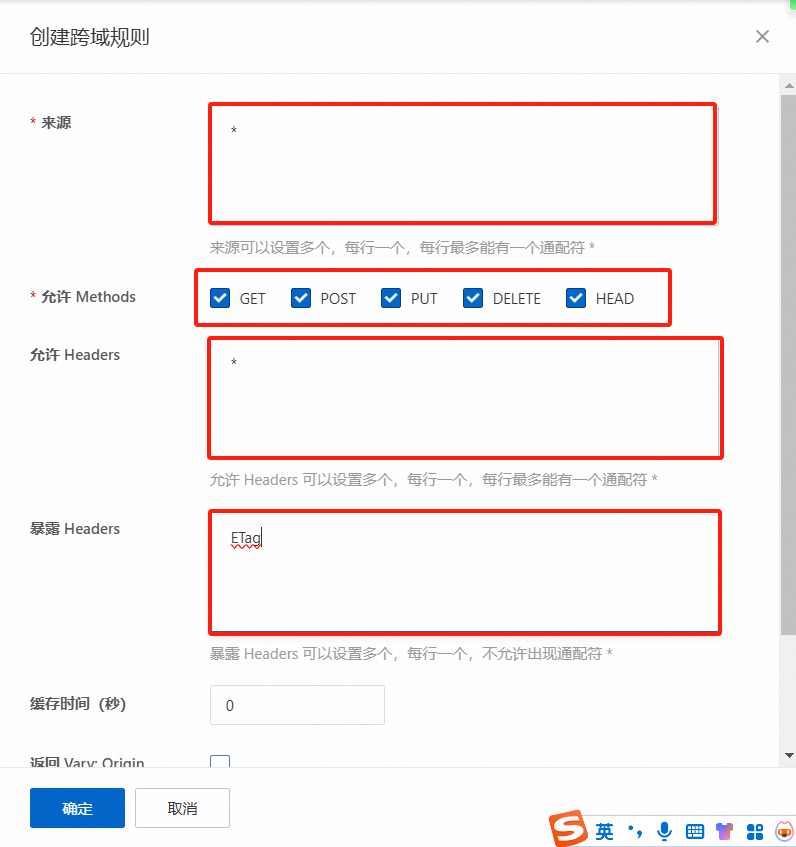Click the scrollbar up arrow
796x847 pixels.
pyautogui.click(x=789, y=85)
